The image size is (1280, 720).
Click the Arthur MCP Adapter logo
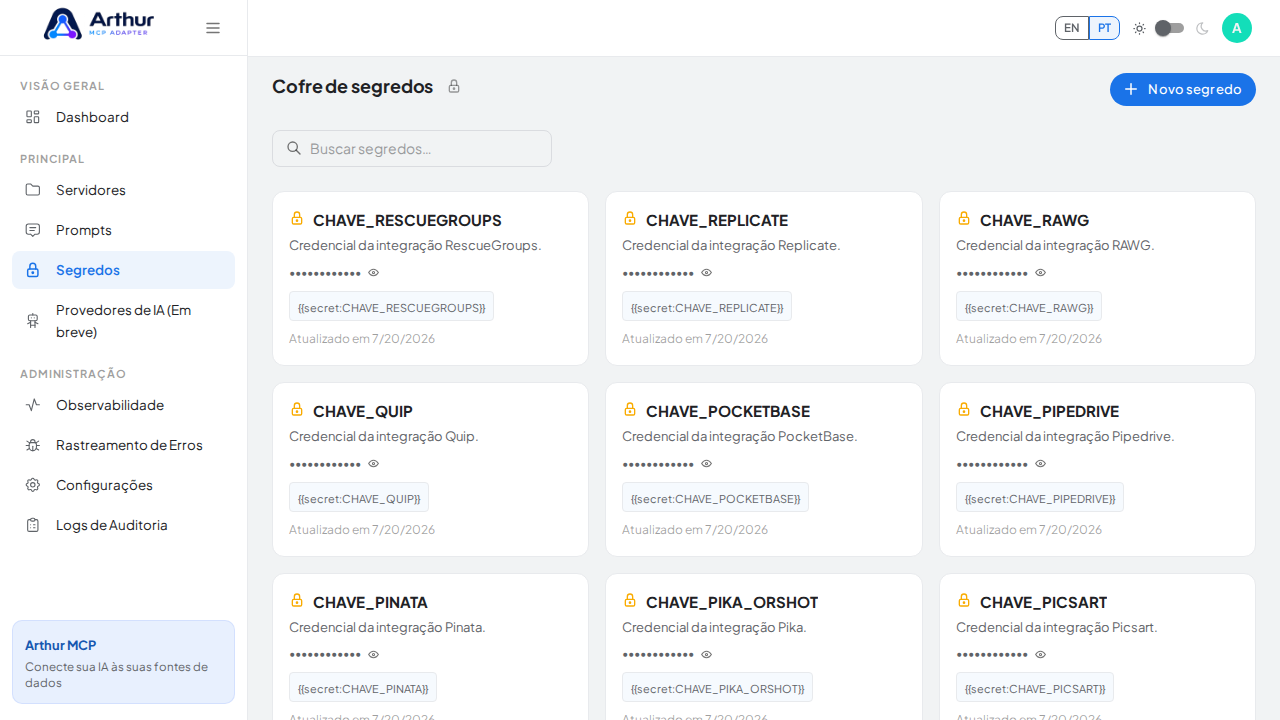point(99,24)
